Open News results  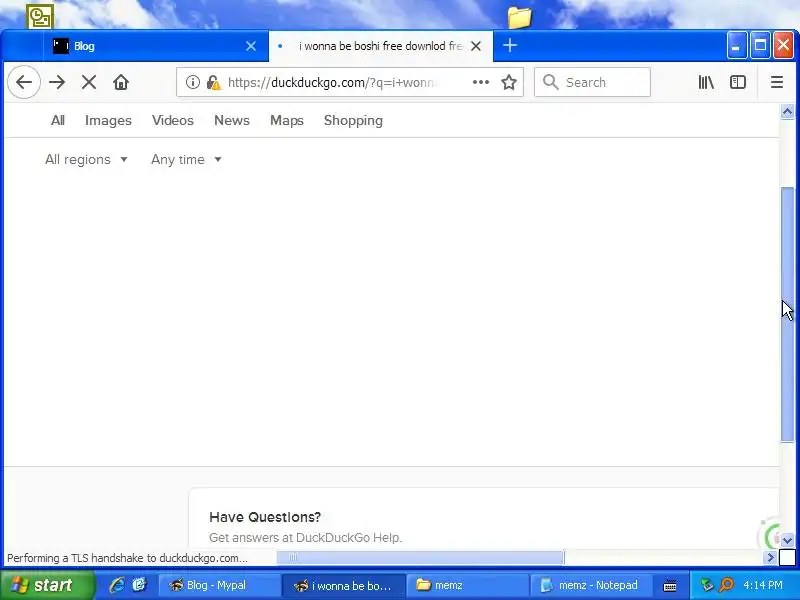[232, 120]
